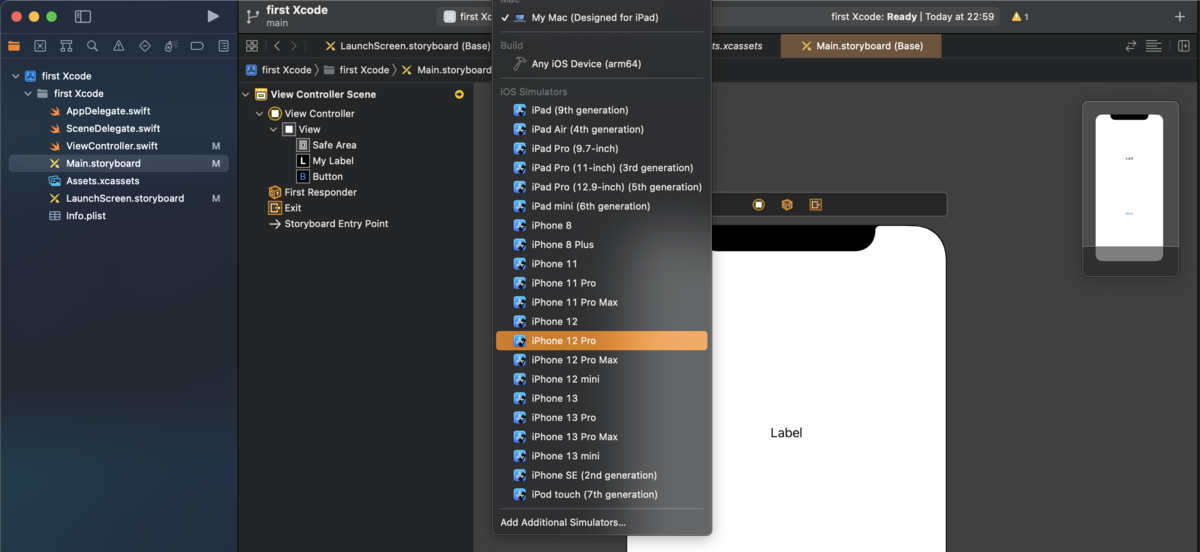Select iPhone 13 mini simulator
This screenshot has height=552, width=1200.
pos(602,456)
